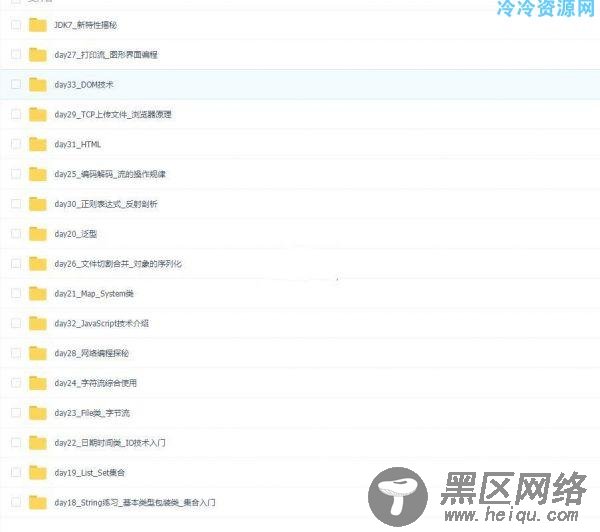
Task: Click the folder icon for JDK7_新特性揭秘
Action: [x=38, y=25]
